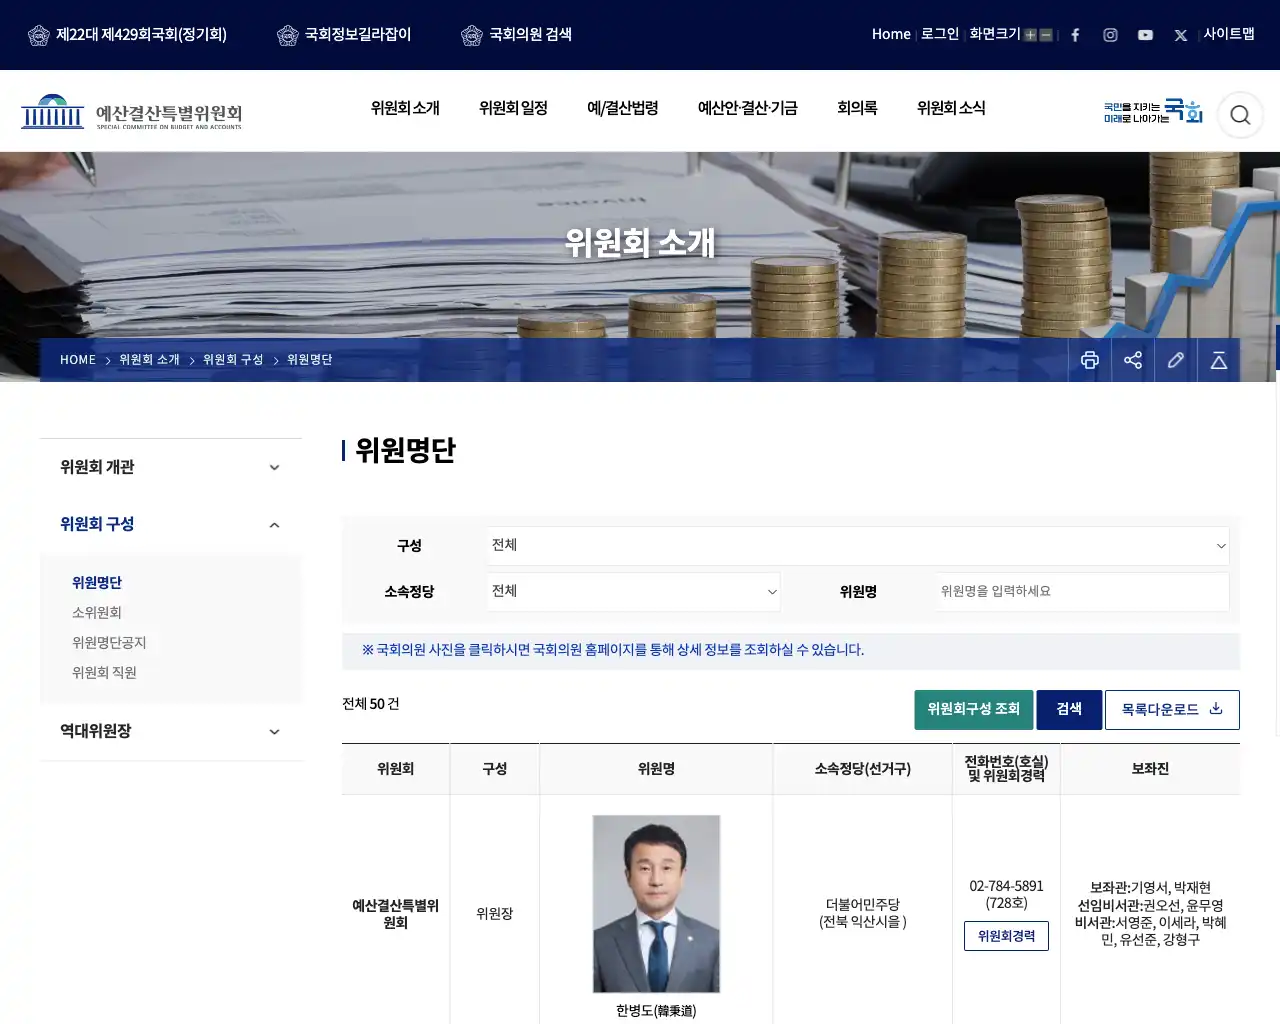Click the 예산결산특별위원회 logo
Screen dimensions: 1280x1024
[x=131, y=112]
